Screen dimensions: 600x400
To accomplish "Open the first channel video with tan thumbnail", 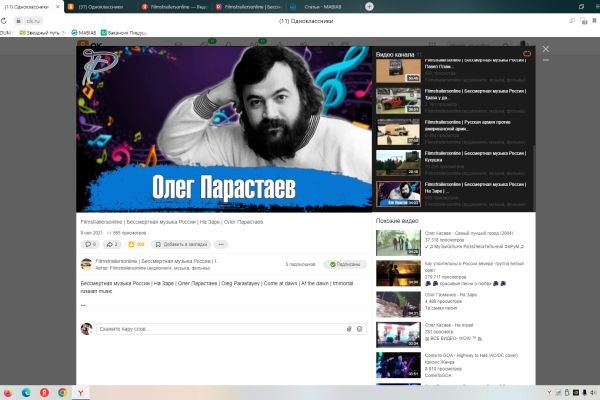I will pos(398,71).
